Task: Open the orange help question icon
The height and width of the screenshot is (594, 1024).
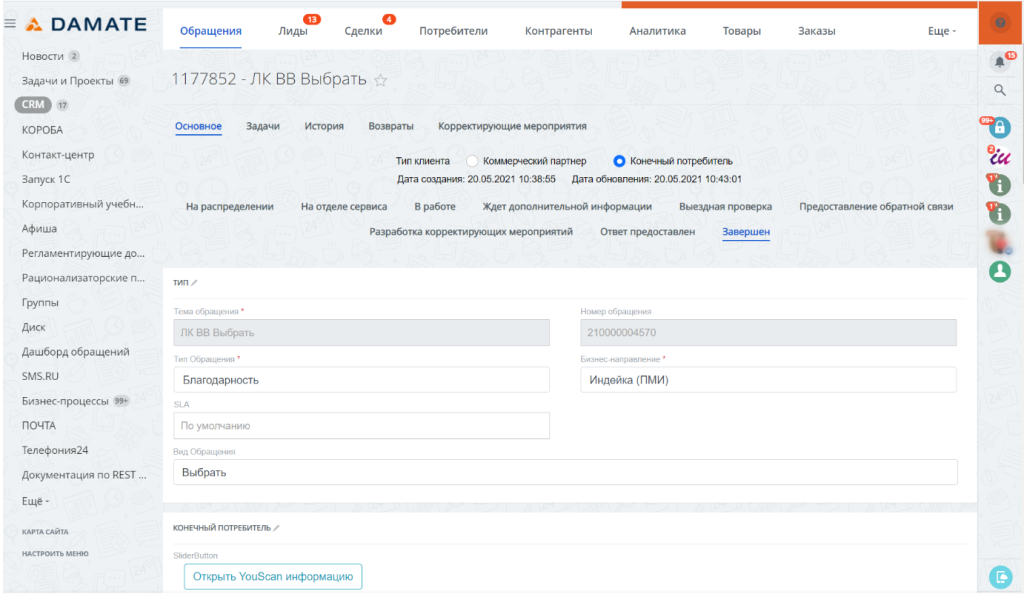Action: (x=1000, y=23)
